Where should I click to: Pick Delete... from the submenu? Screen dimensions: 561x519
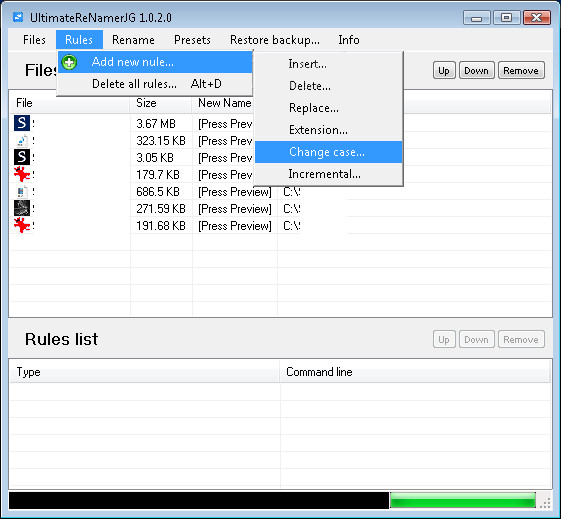329,86
